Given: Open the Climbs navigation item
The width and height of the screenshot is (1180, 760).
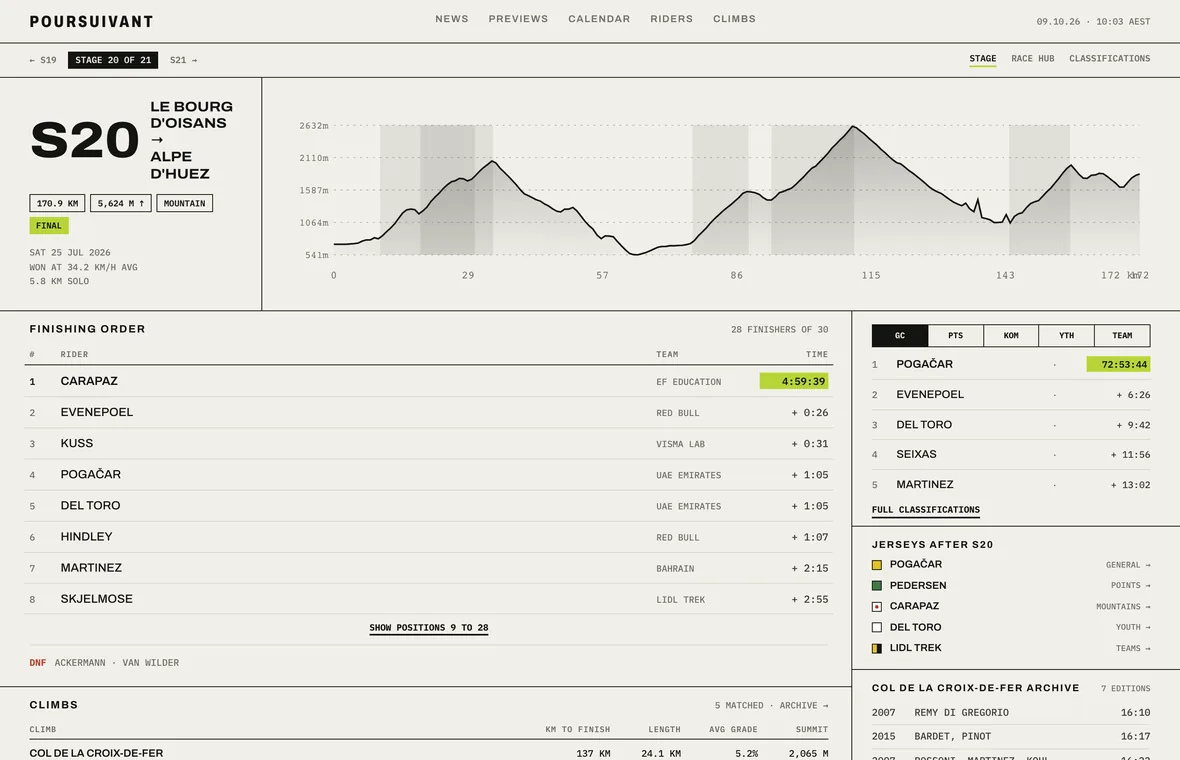Looking at the screenshot, I should point(734,19).
